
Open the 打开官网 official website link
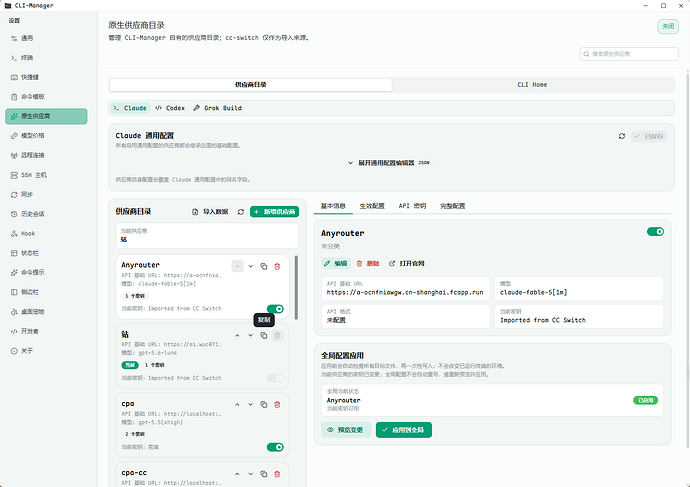point(407,264)
